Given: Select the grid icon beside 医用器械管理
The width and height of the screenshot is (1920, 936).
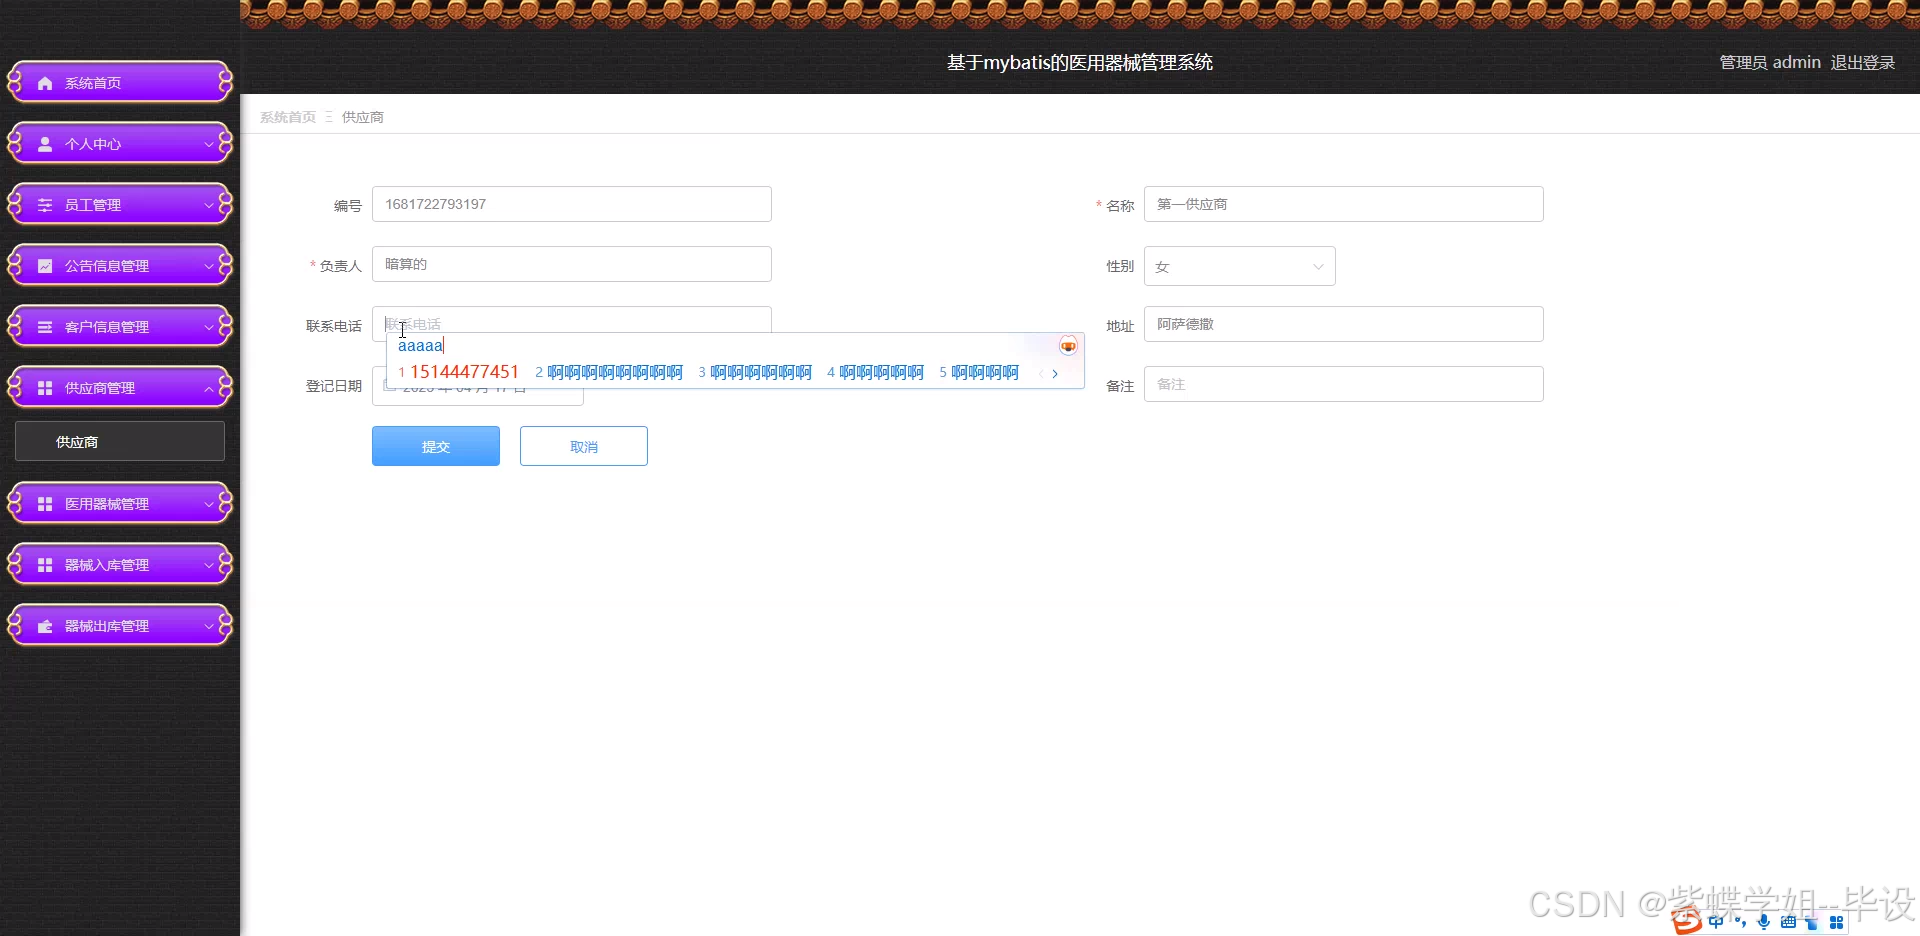Looking at the screenshot, I should (45, 504).
